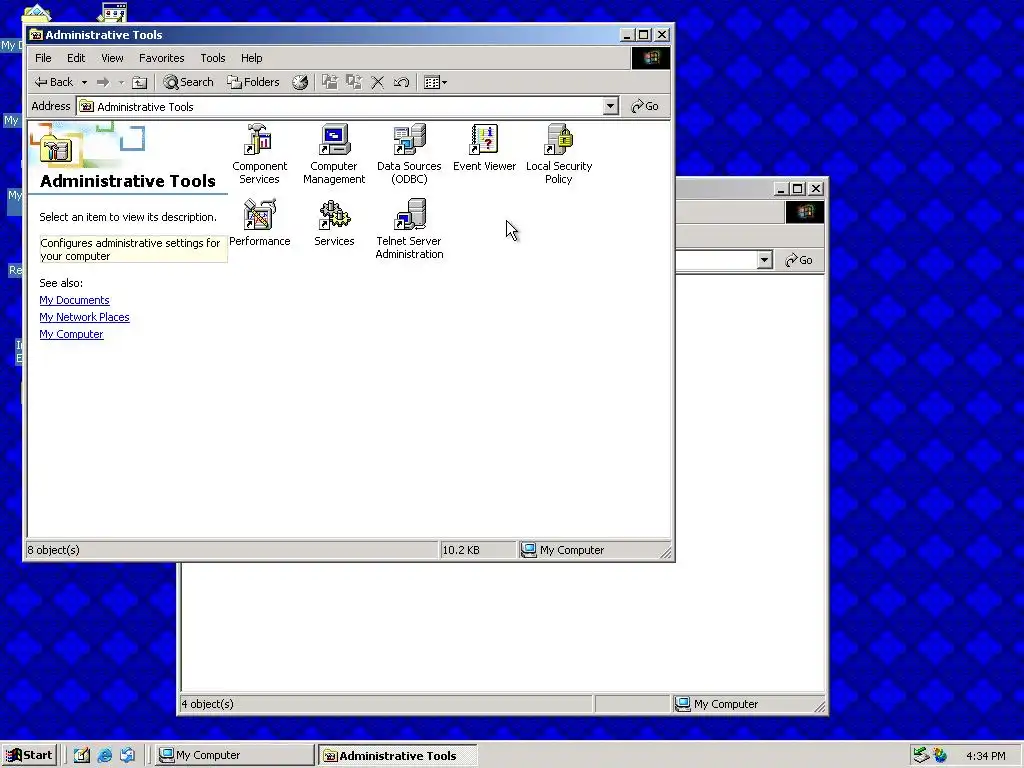This screenshot has width=1024, height=768.
Task: Close the background My Computer window
Action: click(x=816, y=189)
